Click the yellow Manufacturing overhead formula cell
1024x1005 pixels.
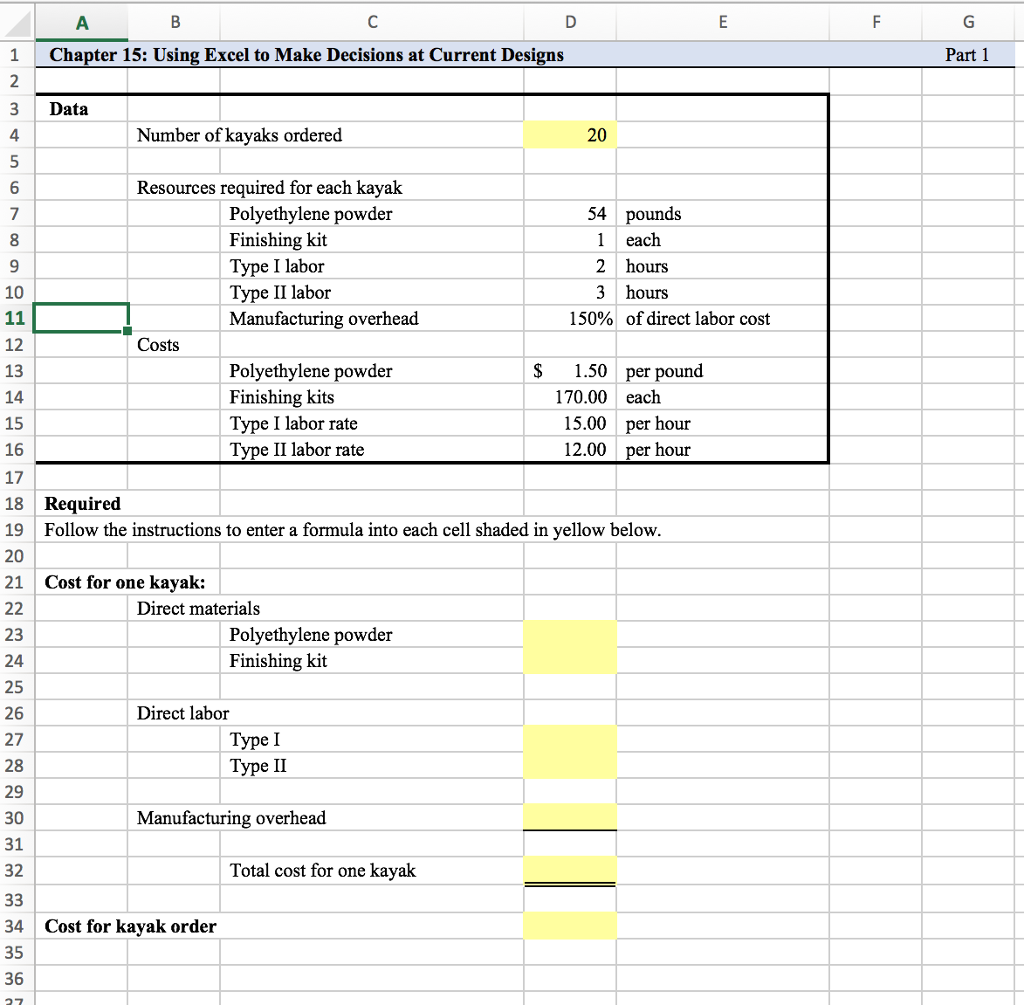570,818
